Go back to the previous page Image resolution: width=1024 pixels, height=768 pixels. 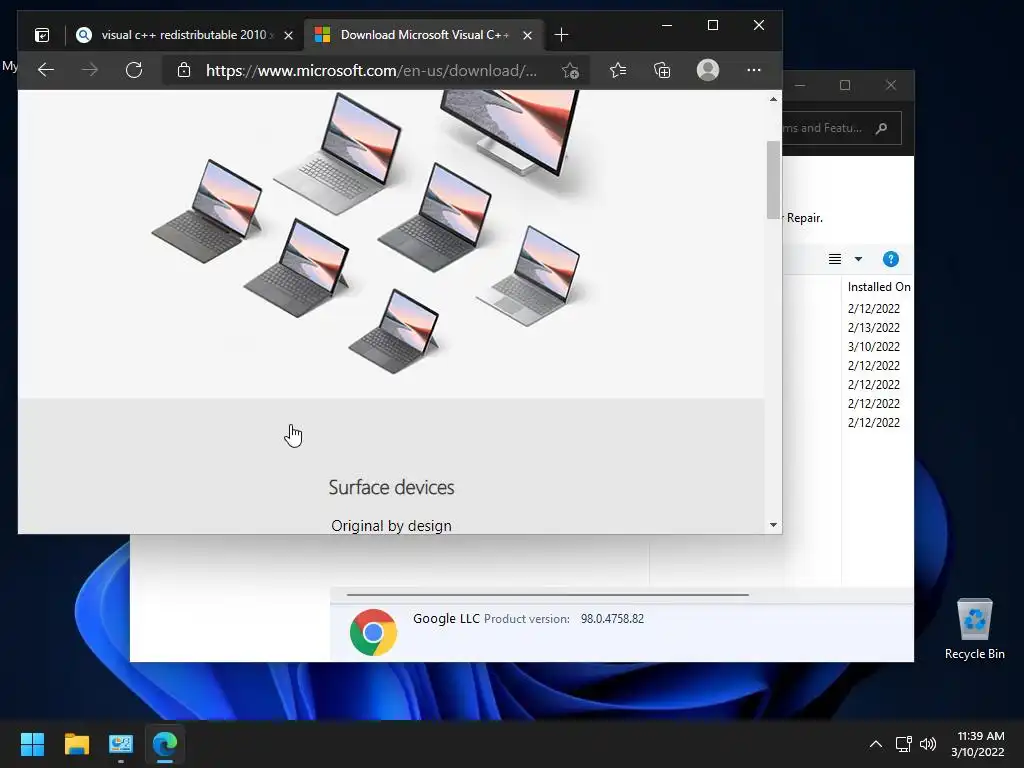[46, 70]
